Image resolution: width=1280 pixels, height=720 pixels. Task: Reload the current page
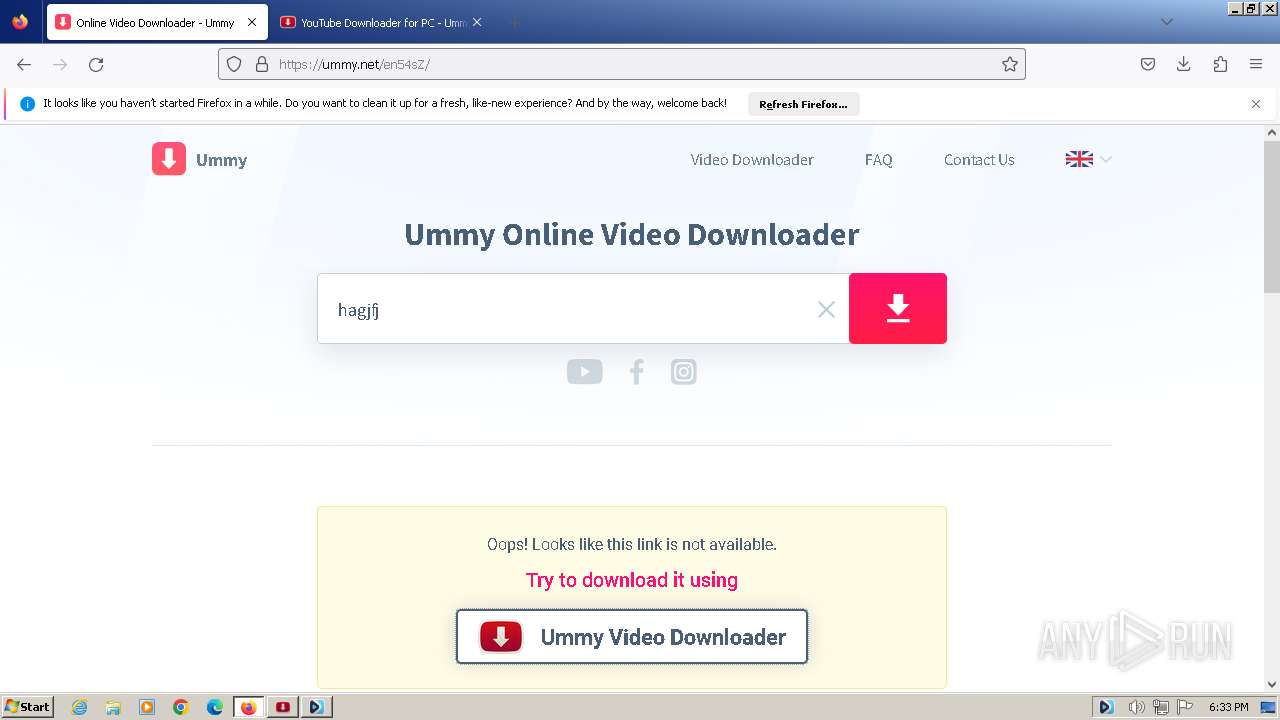pos(96,64)
